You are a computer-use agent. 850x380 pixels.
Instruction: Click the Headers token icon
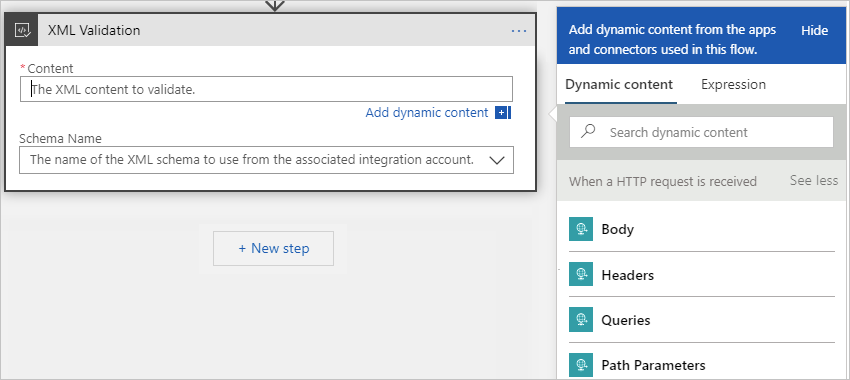click(x=581, y=274)
